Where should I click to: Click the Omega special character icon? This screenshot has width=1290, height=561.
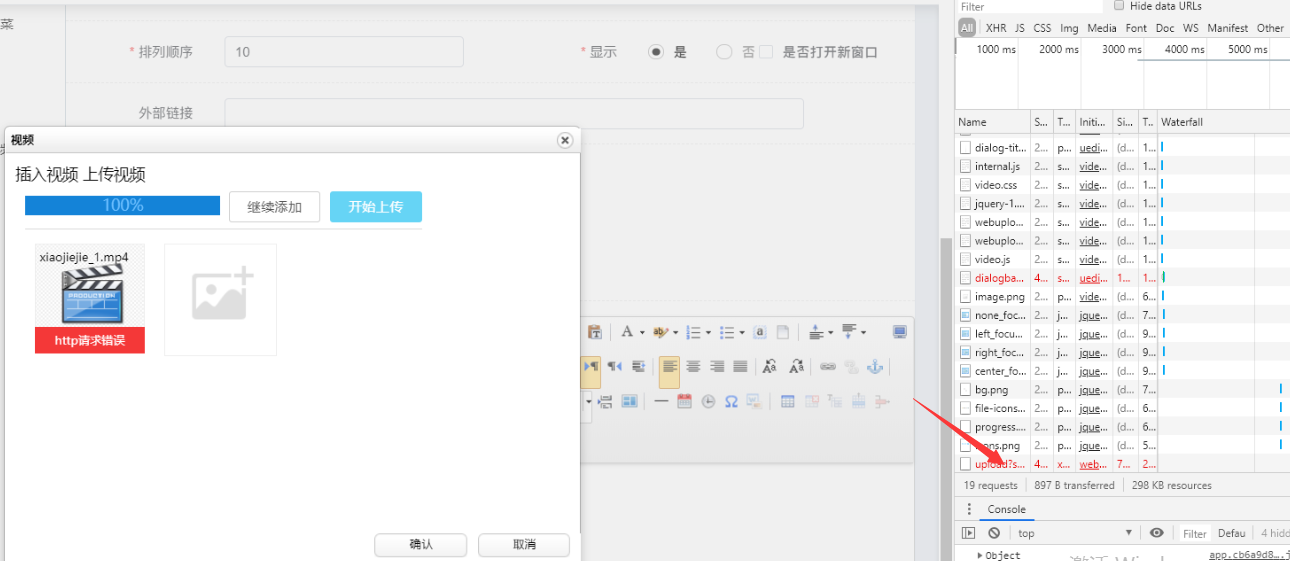coord(731,401)
